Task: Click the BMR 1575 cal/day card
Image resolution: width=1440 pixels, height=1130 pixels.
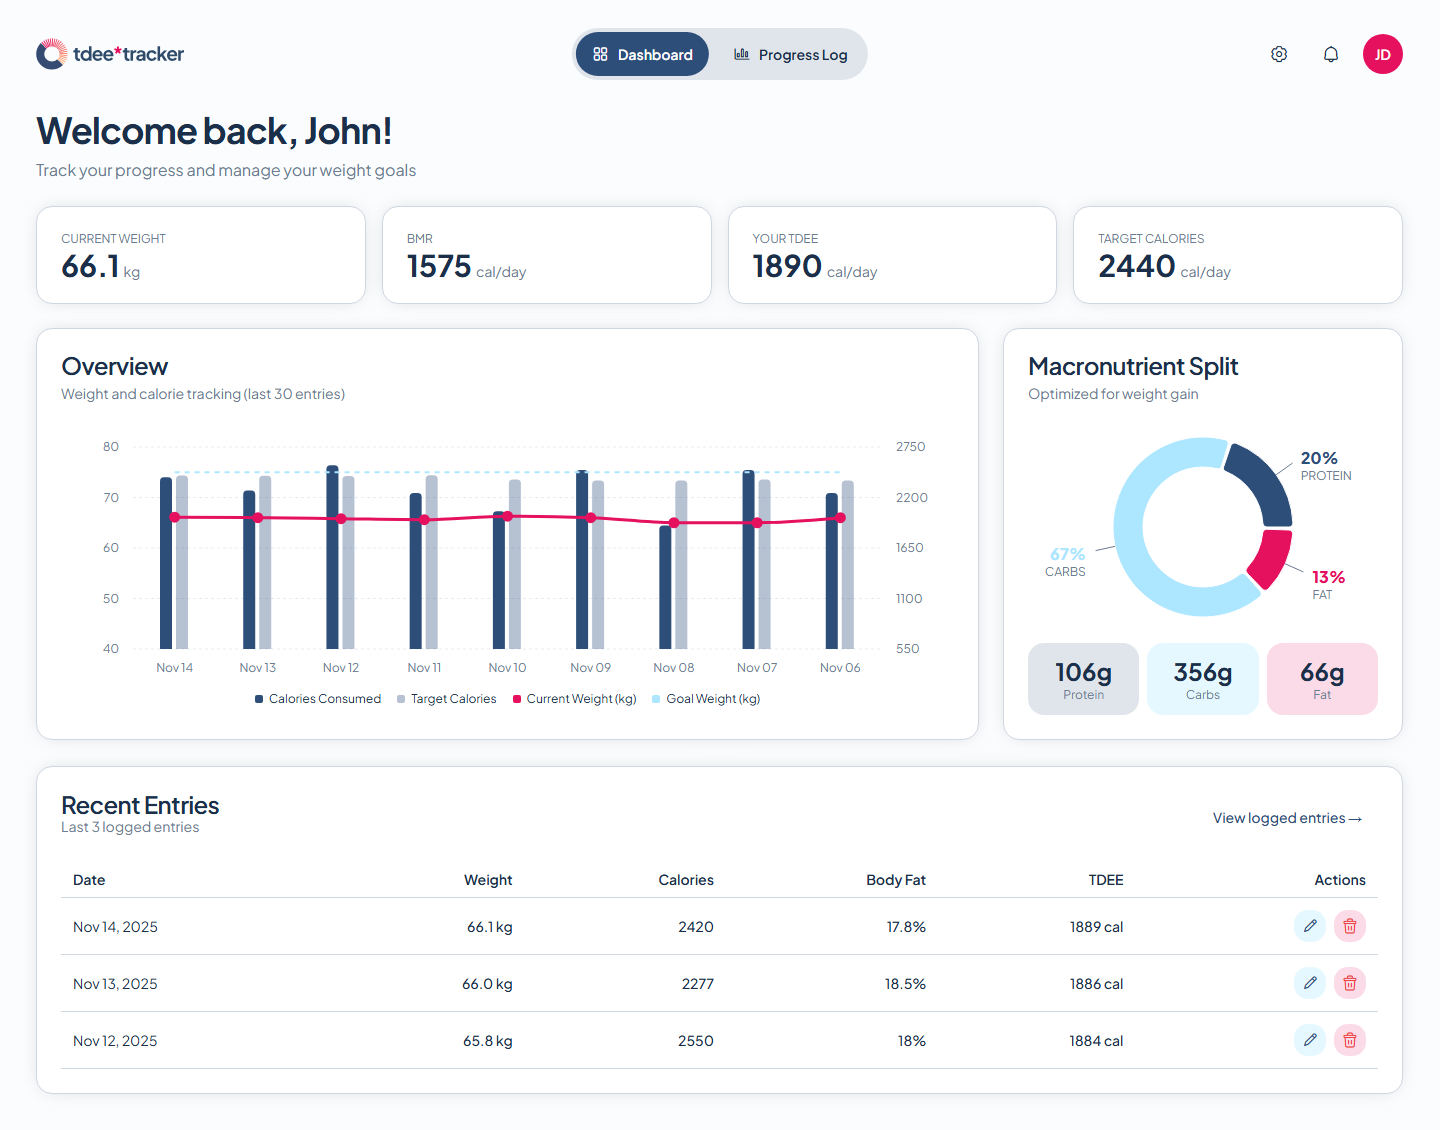Action: pyautogui.click(x=547, y=255)
